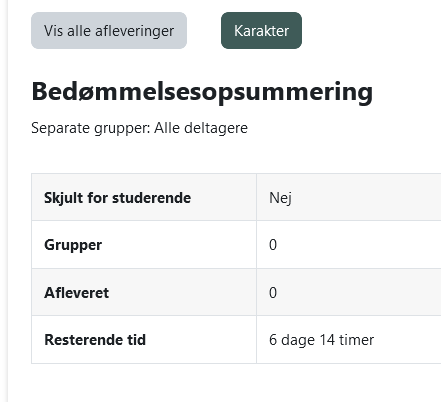Viewport: 441px width, 402px height.
Task: Click the empty white area below the table
Action: 224,383
